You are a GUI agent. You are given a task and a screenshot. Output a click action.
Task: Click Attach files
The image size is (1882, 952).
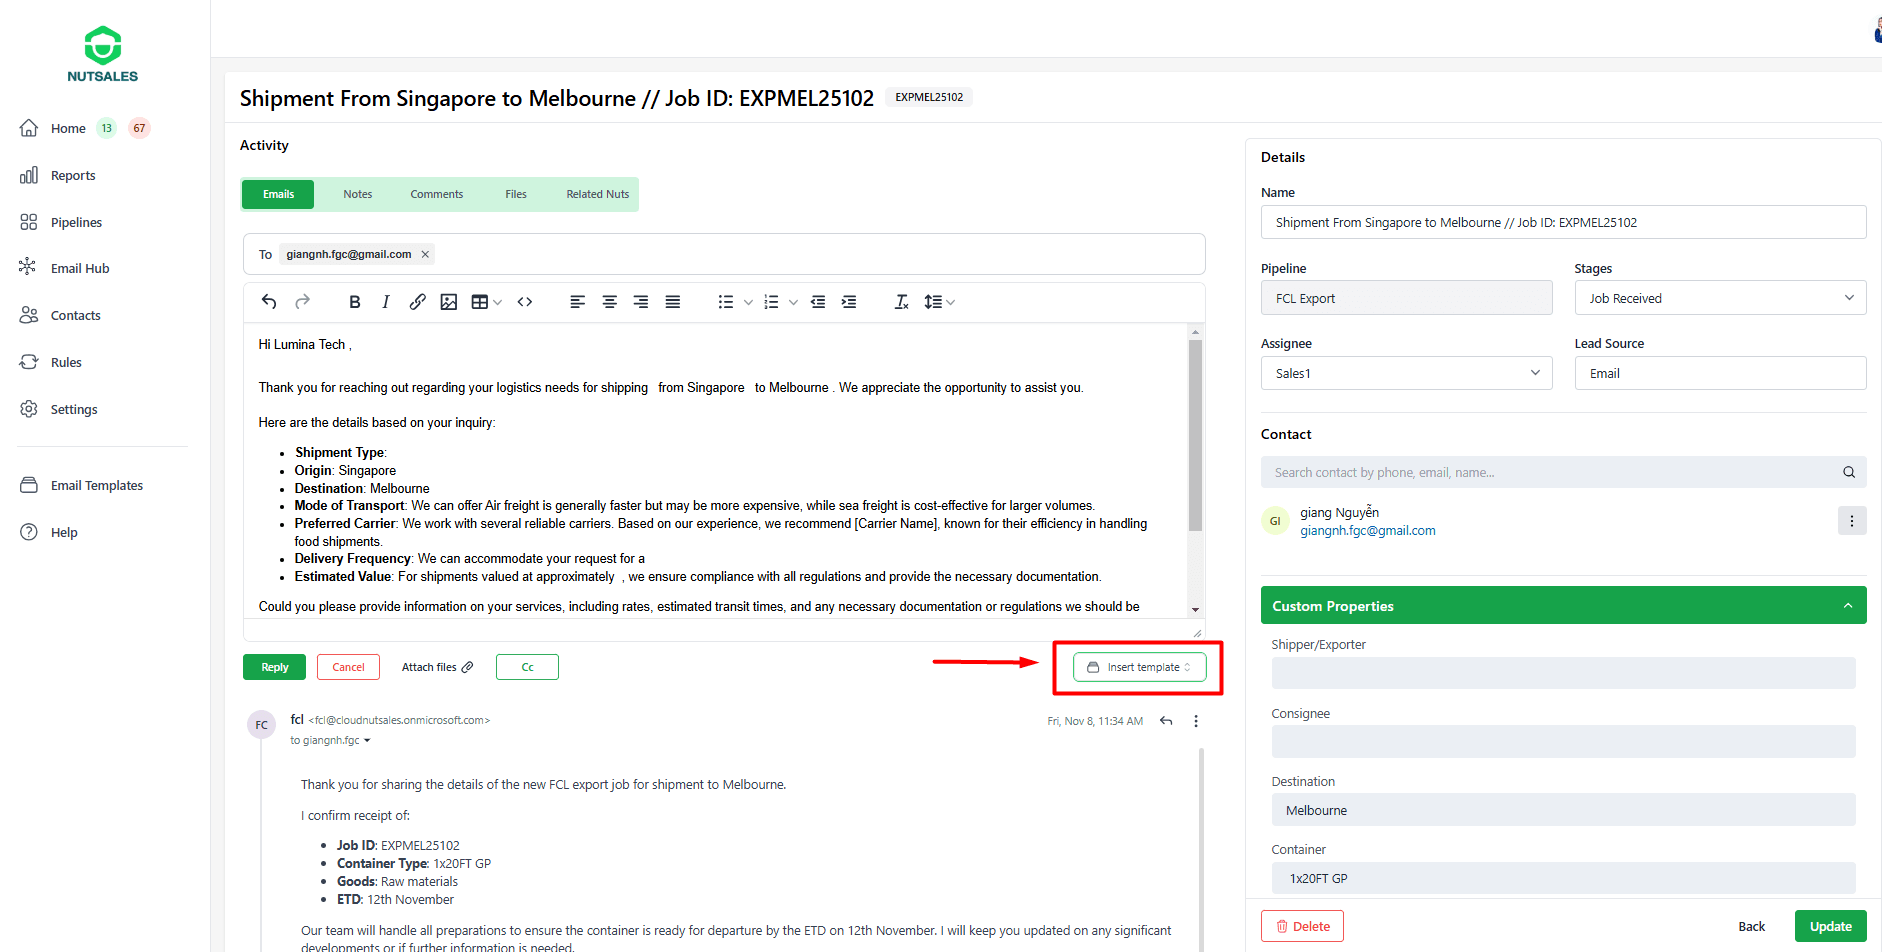pos(437,667)
